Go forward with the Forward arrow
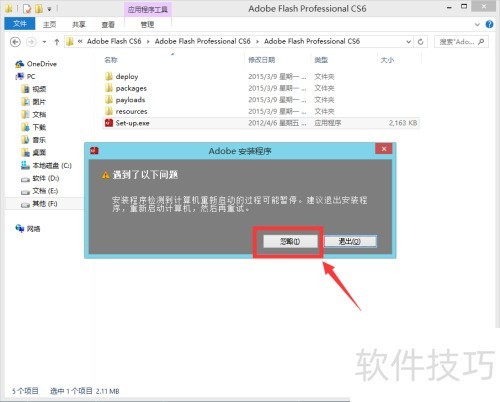500x402 pixels. (x=31, y=42)
